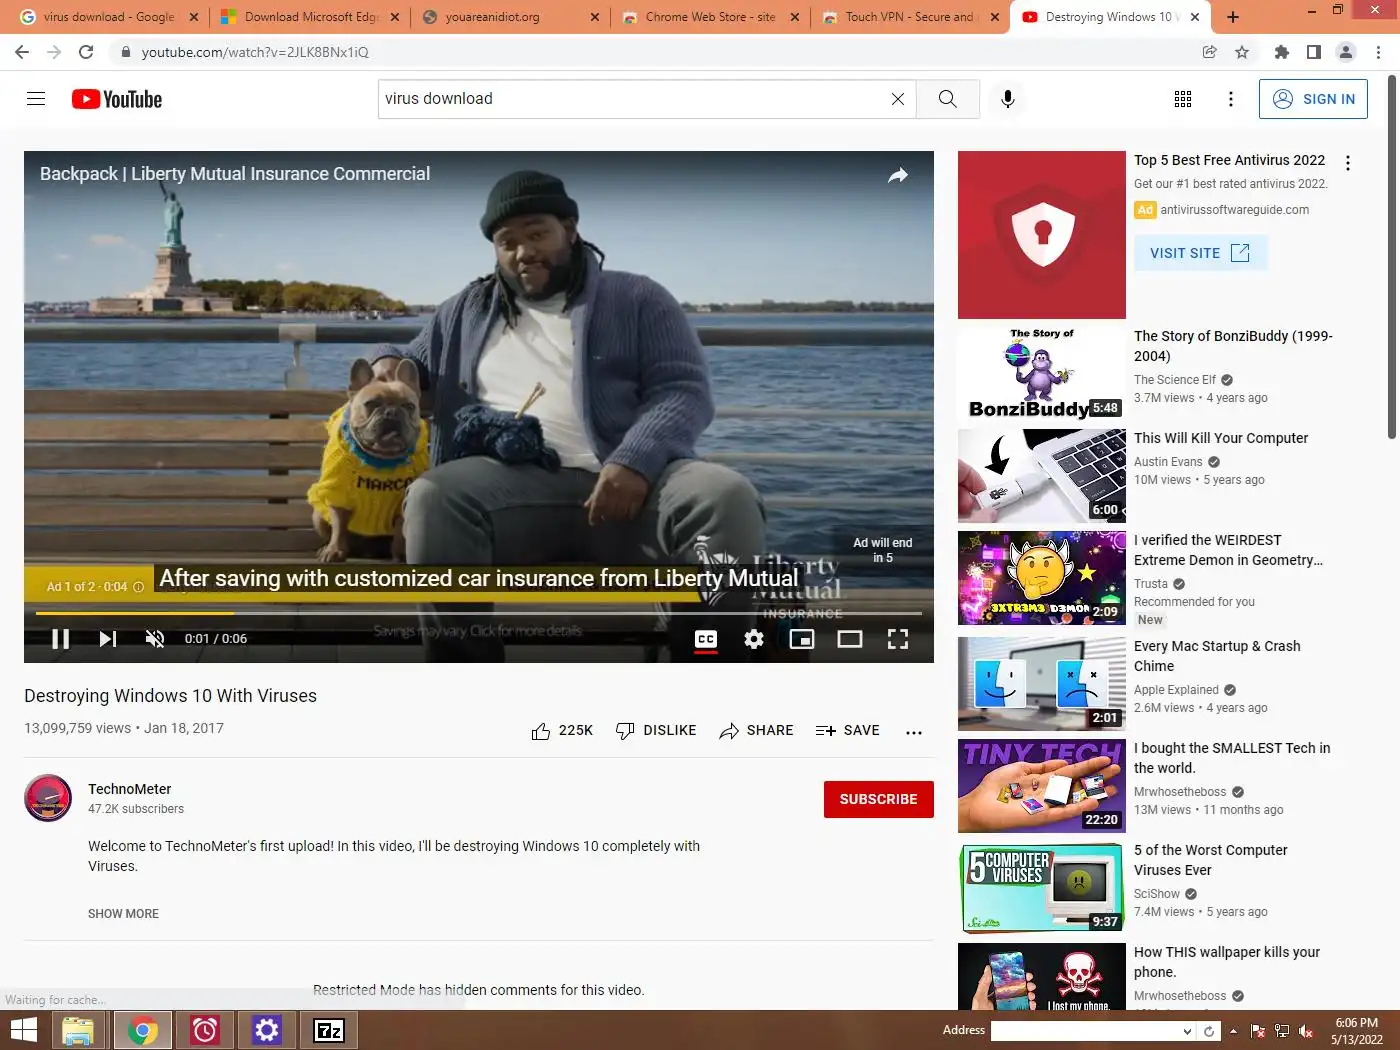Open 5 of the Worst Computer Viruses

coord(1211,860)
